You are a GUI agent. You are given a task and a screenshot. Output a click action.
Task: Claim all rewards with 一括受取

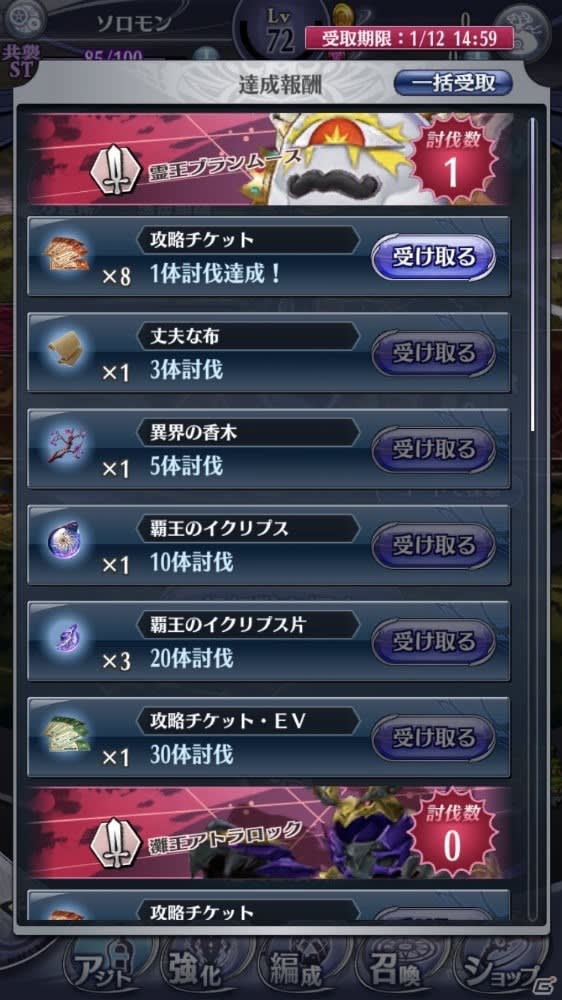click(x=453, y=83)
